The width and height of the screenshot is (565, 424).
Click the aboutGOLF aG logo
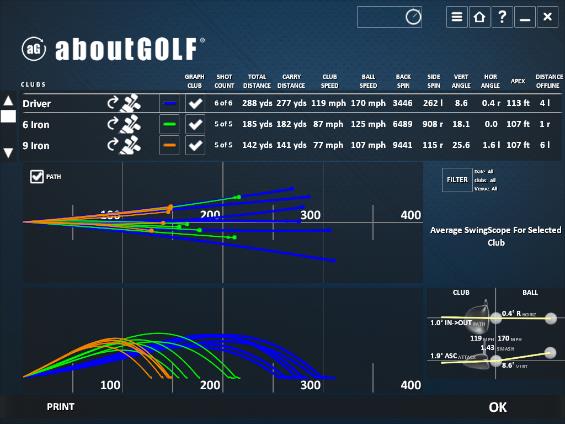pos(34,49)
